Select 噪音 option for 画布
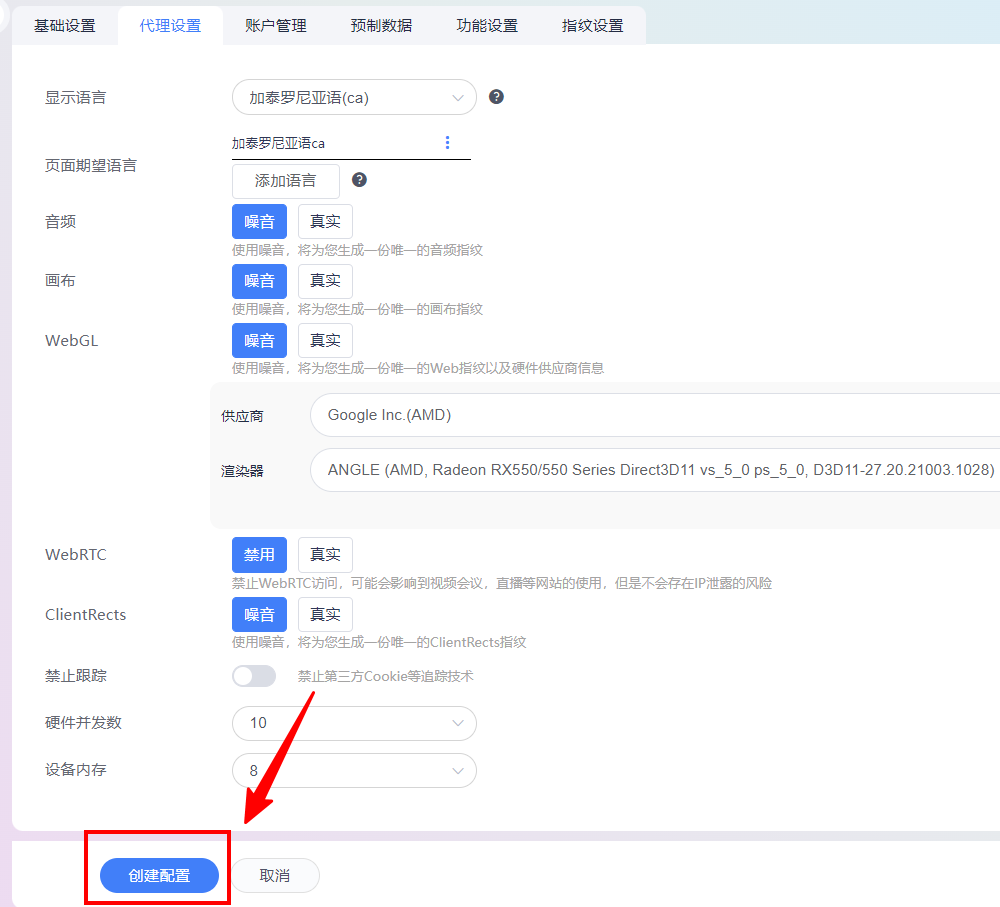Screen dimensions: 1000x907 [259, 281]
